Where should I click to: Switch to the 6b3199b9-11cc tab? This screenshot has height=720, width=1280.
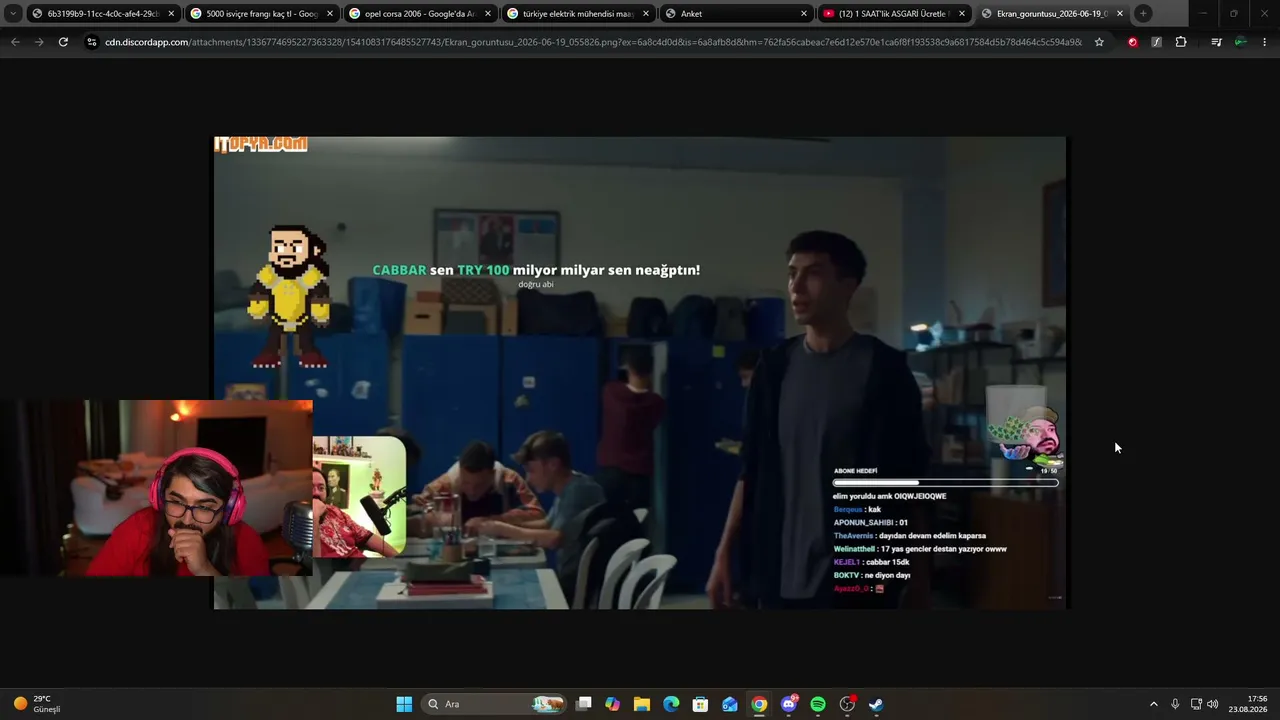point(103,14)
